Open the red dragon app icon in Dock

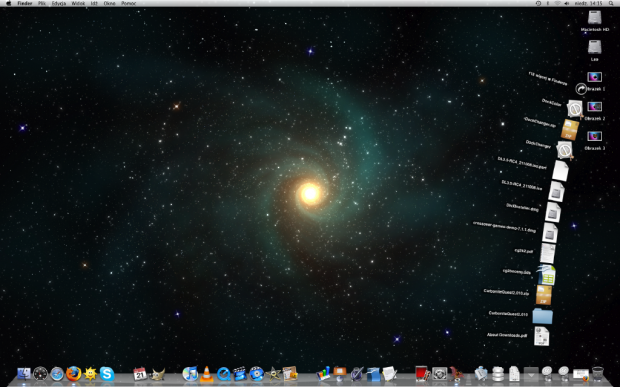[456, 374]
